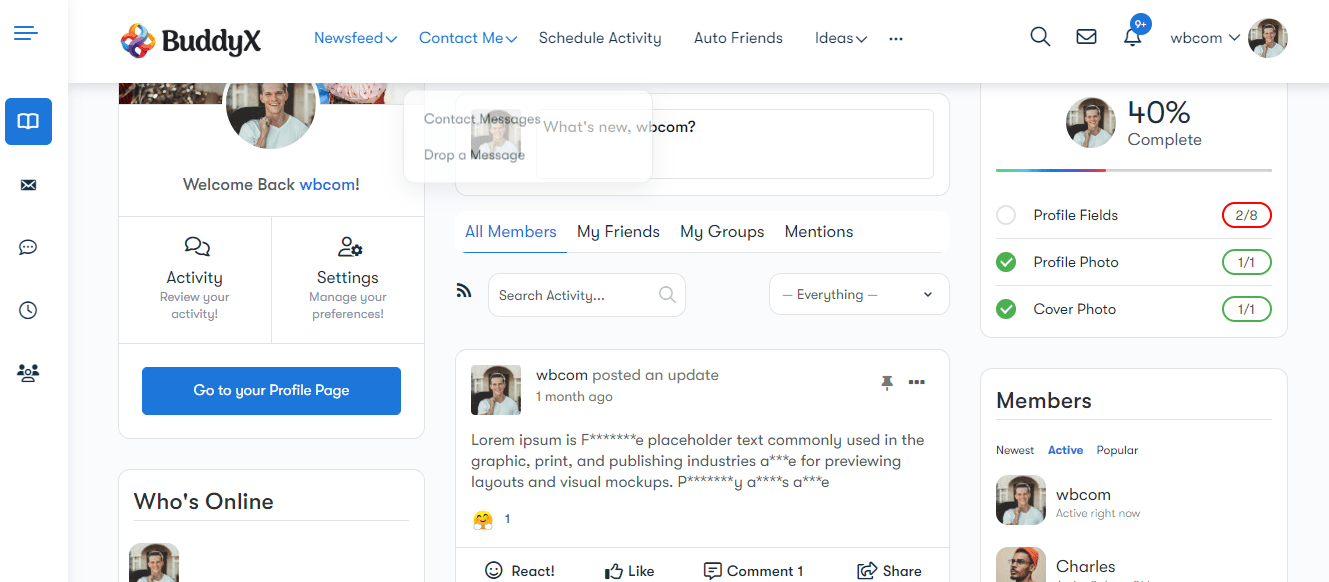Image resolution: width=1329 pixels, height=582 pixels.
Task: Pin the wbcom activity post
Action: [886, 383]
